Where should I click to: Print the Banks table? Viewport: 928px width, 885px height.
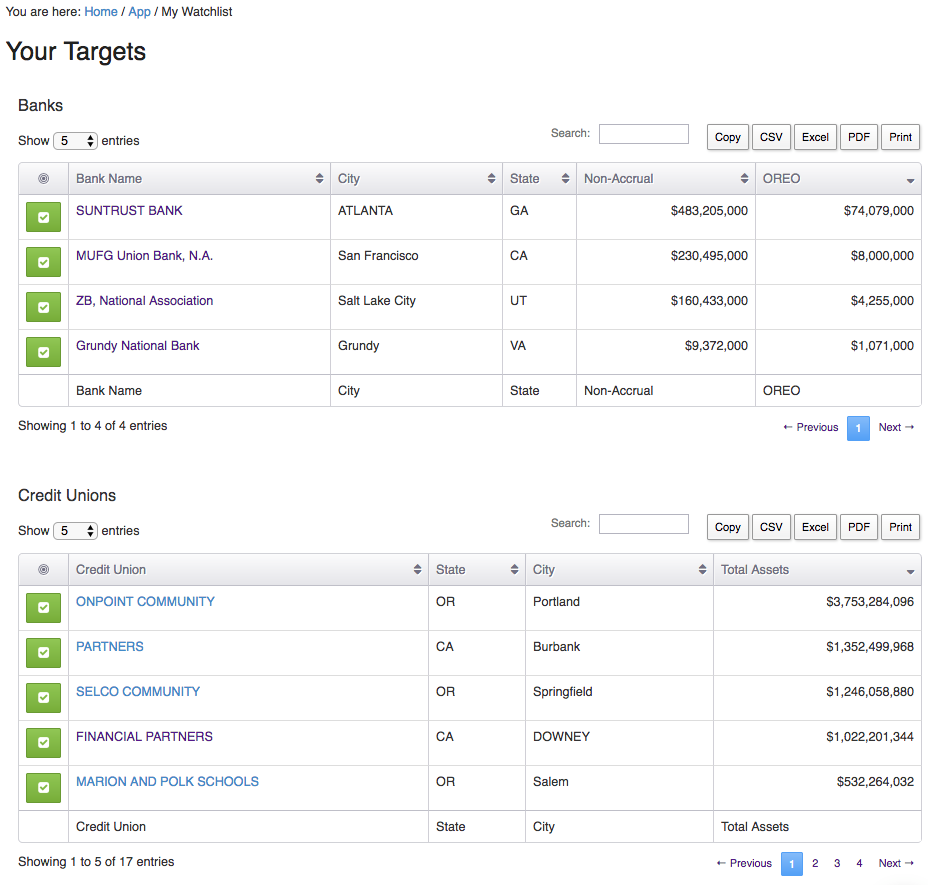click(x=900, y=137)
